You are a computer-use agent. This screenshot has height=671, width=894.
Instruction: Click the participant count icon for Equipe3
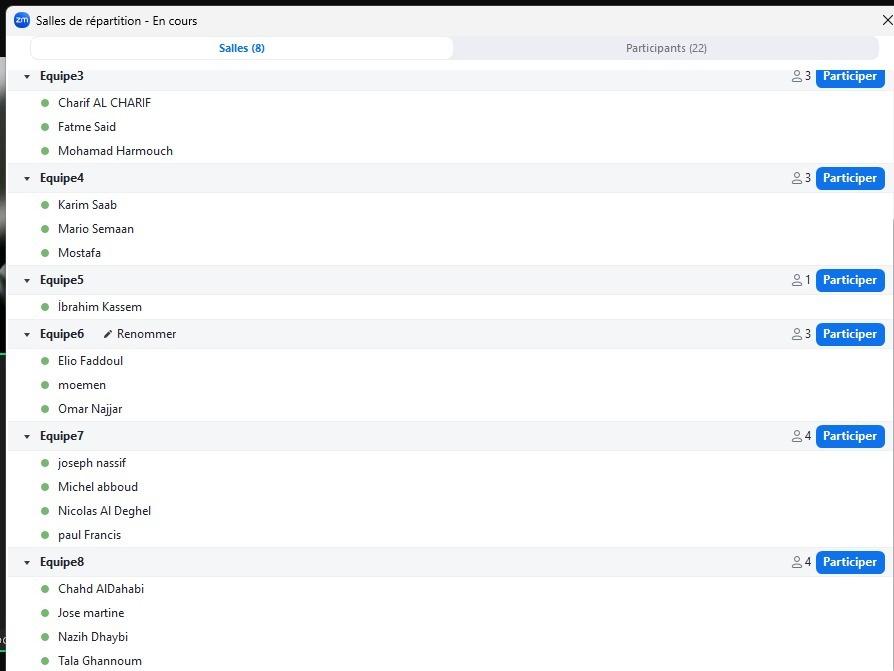(797, 76)
